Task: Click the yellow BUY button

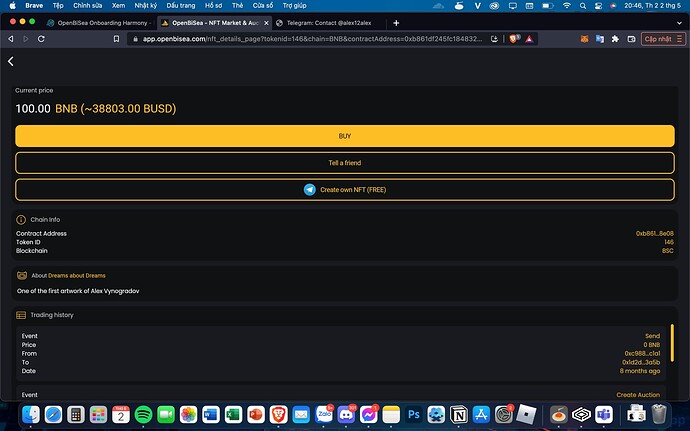Action: (345, 136)
